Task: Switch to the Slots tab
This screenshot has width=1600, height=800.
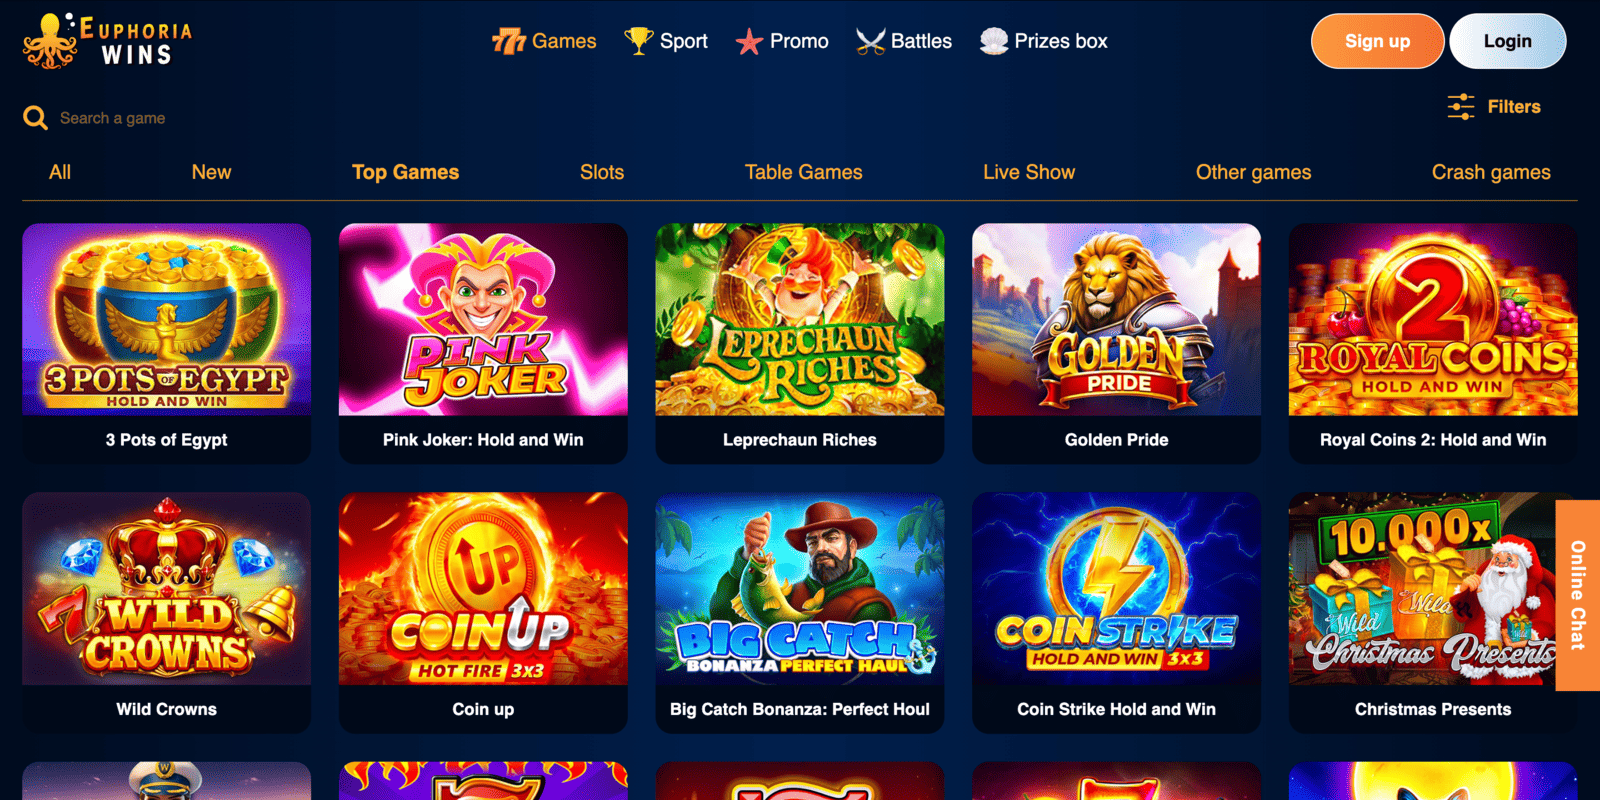Action: (602, 172)
